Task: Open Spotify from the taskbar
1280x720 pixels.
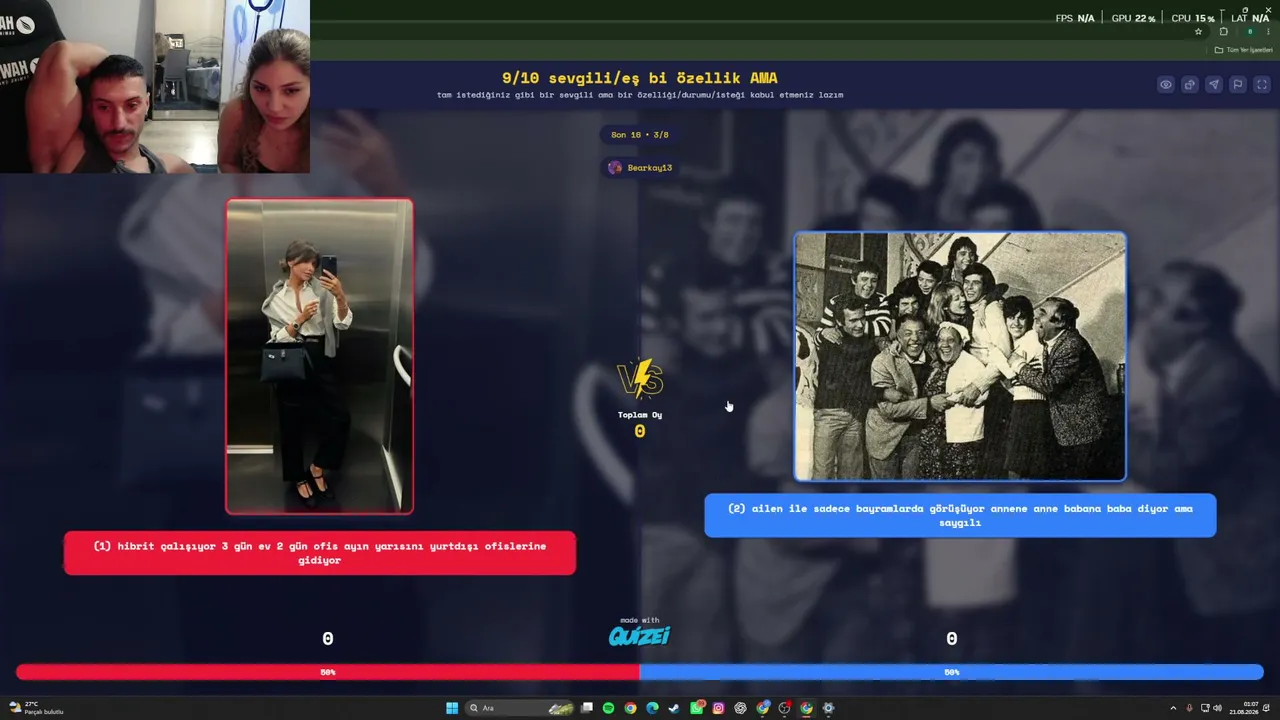Action: pos(609,708)
